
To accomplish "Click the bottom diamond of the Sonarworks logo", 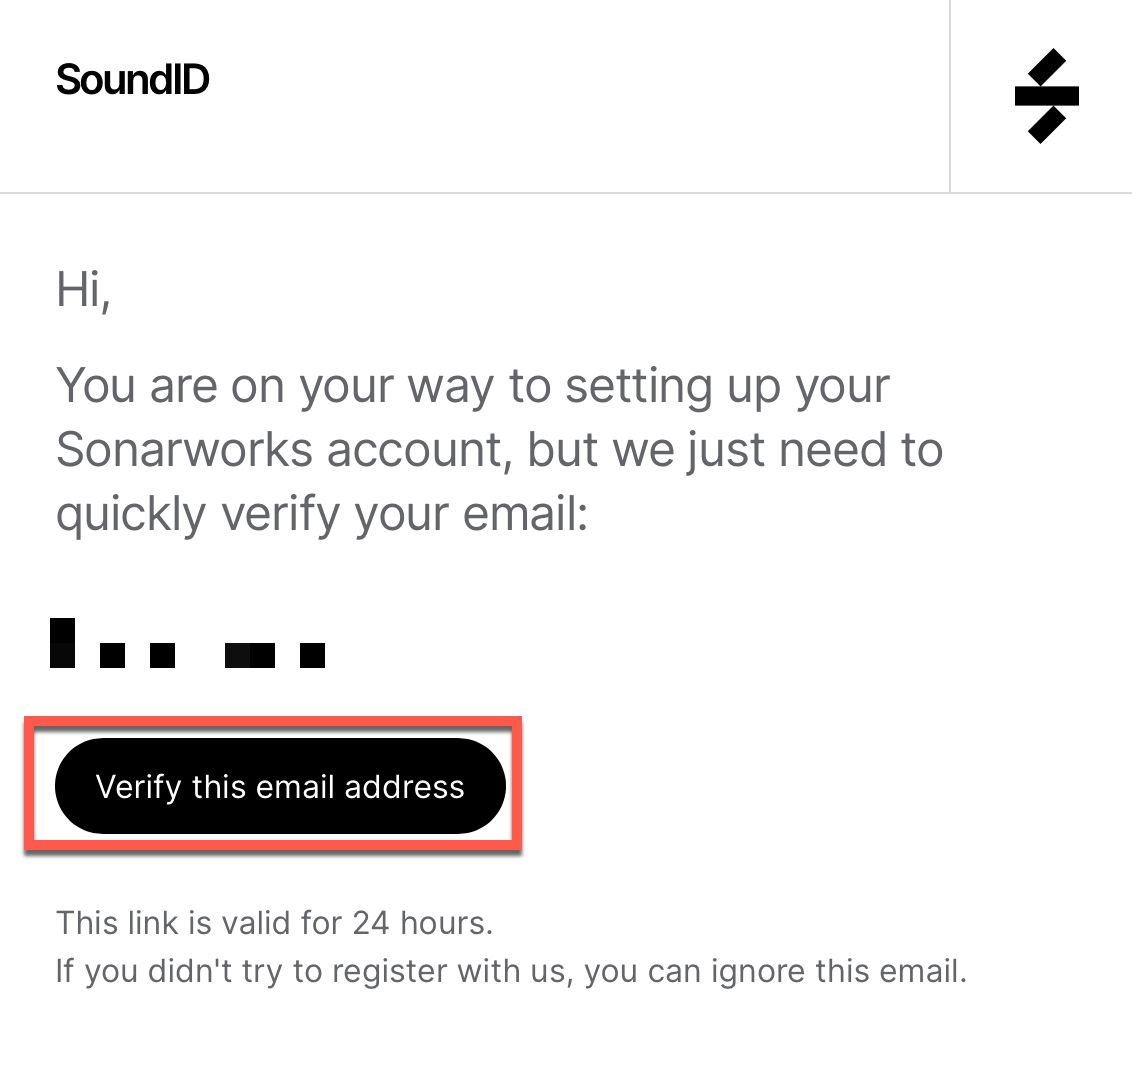I will [1047, 126].
